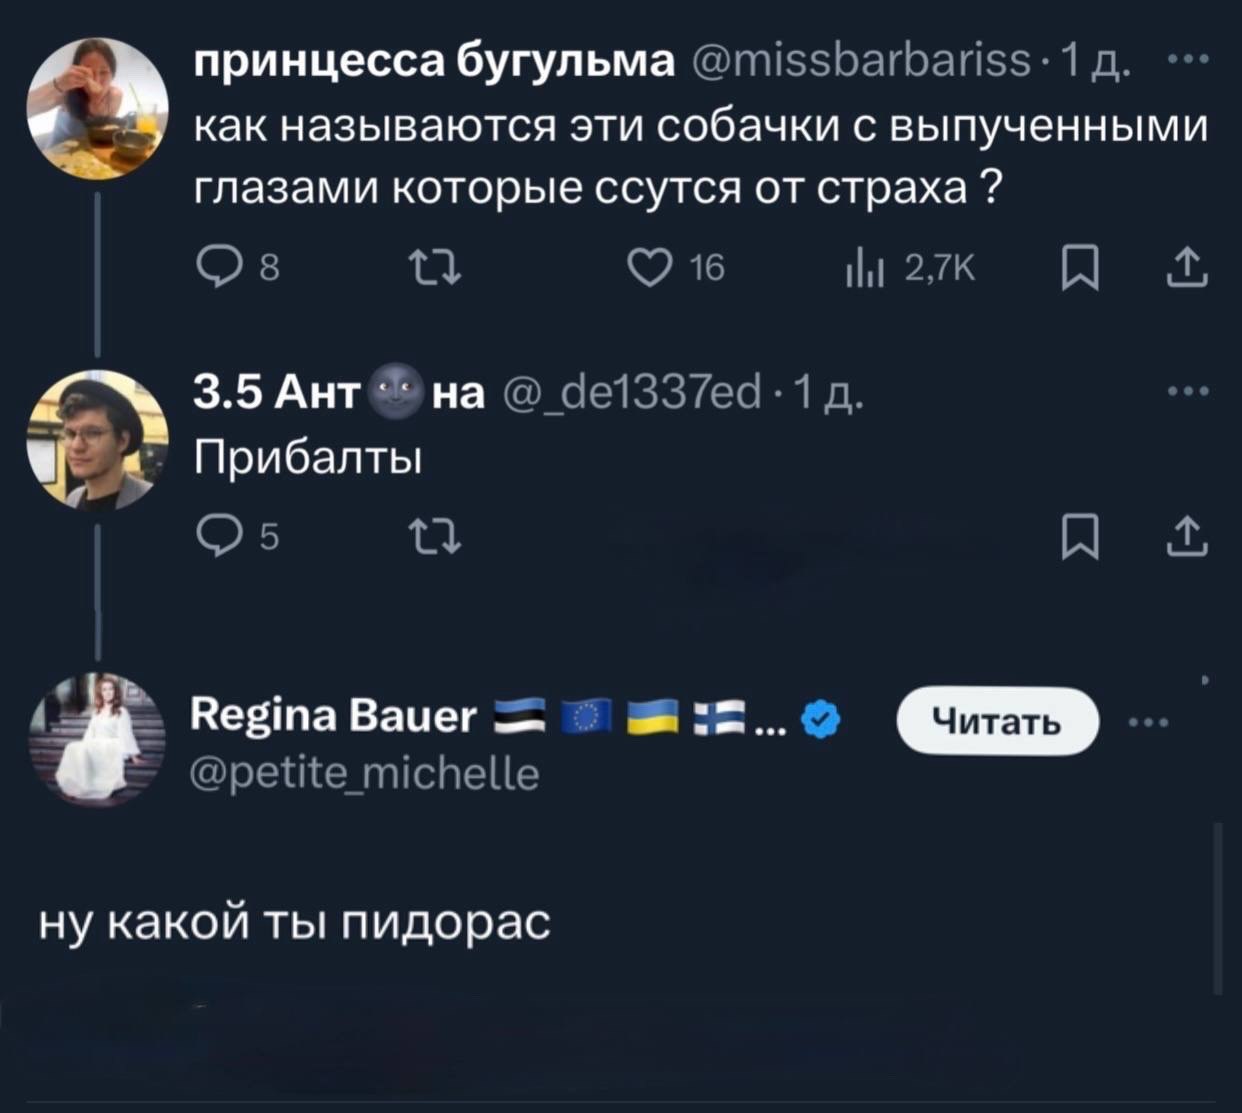Open Regina Bauer's profile picture
This screenshot has height=1113, width=1242.
pos(98,739)
